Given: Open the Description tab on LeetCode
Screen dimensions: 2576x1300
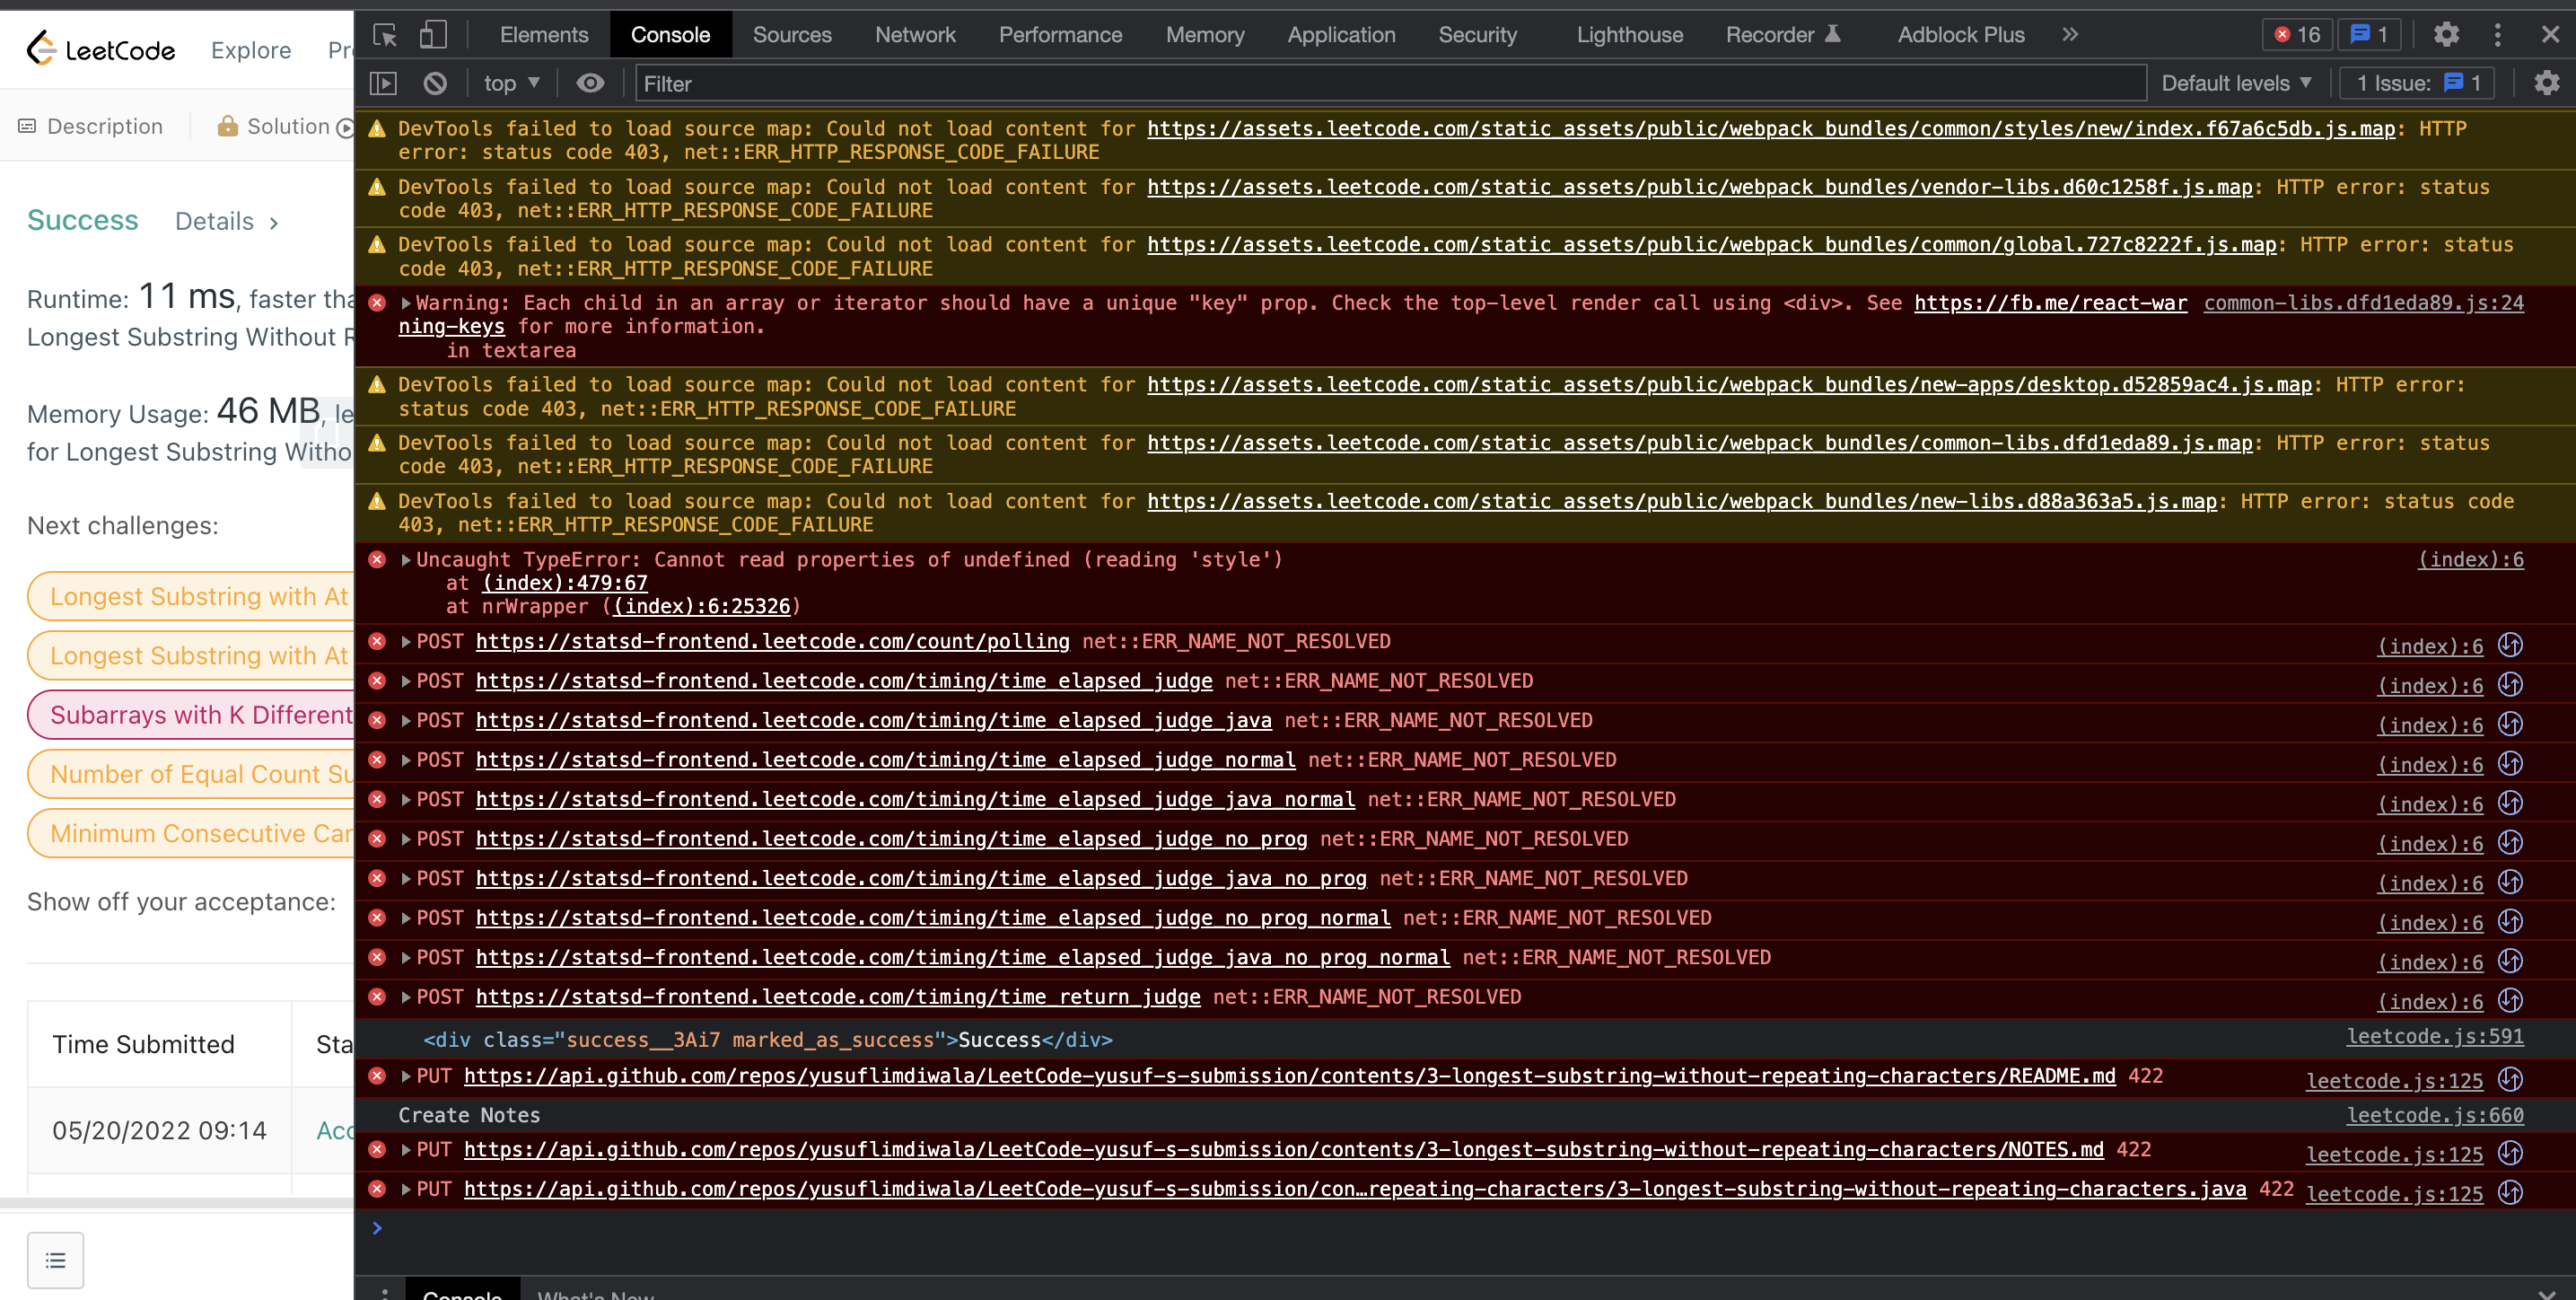Looking at the screenshot, I should [x=91, y=126].
